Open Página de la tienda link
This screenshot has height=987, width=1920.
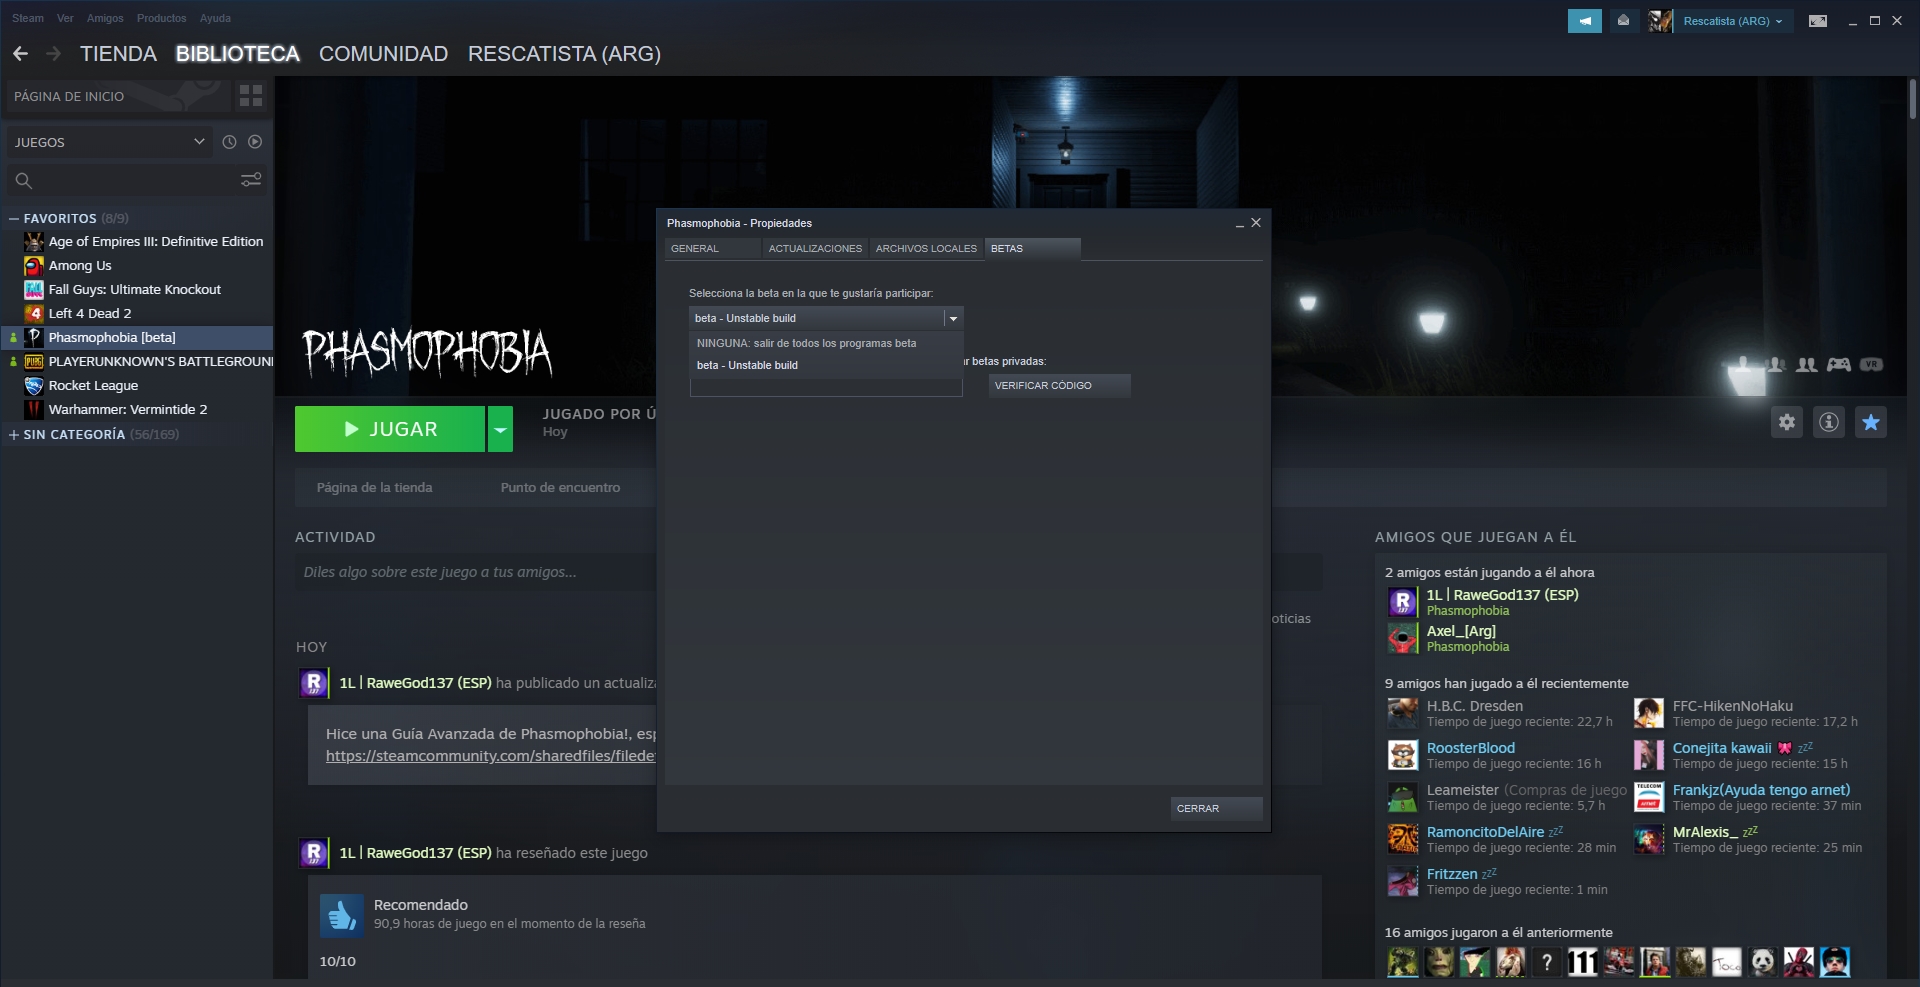[375, 488]
